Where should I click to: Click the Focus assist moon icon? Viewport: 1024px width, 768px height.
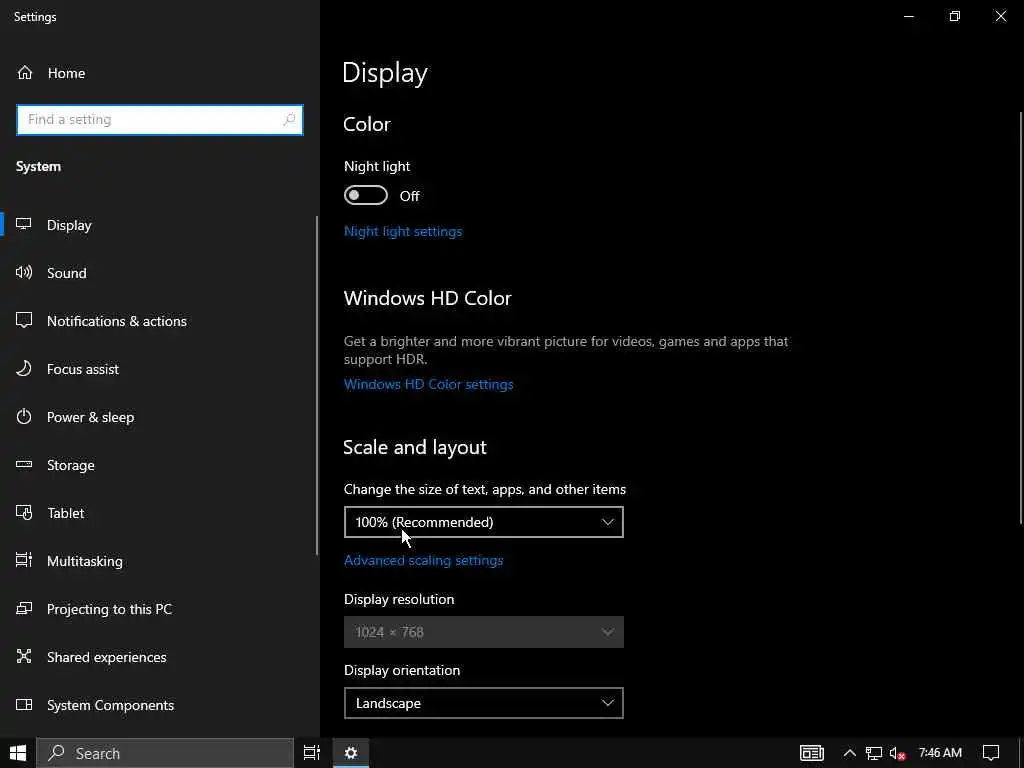tap(24, 368)
